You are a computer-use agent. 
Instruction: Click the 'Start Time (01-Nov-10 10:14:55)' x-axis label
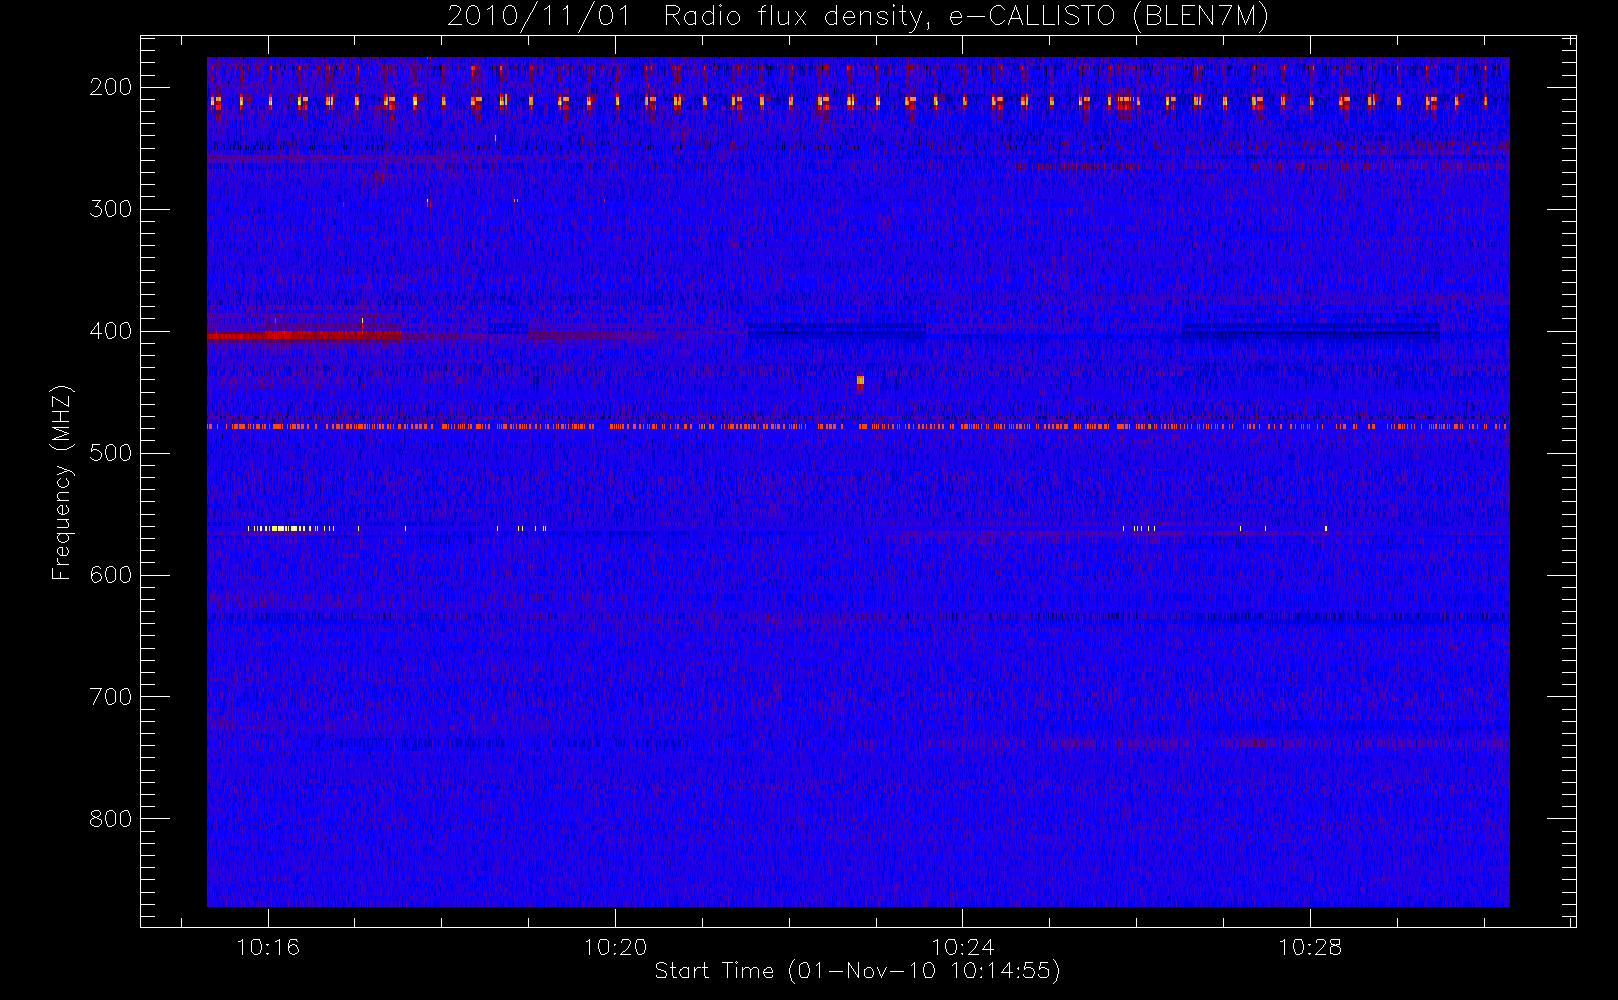[857, 971]
